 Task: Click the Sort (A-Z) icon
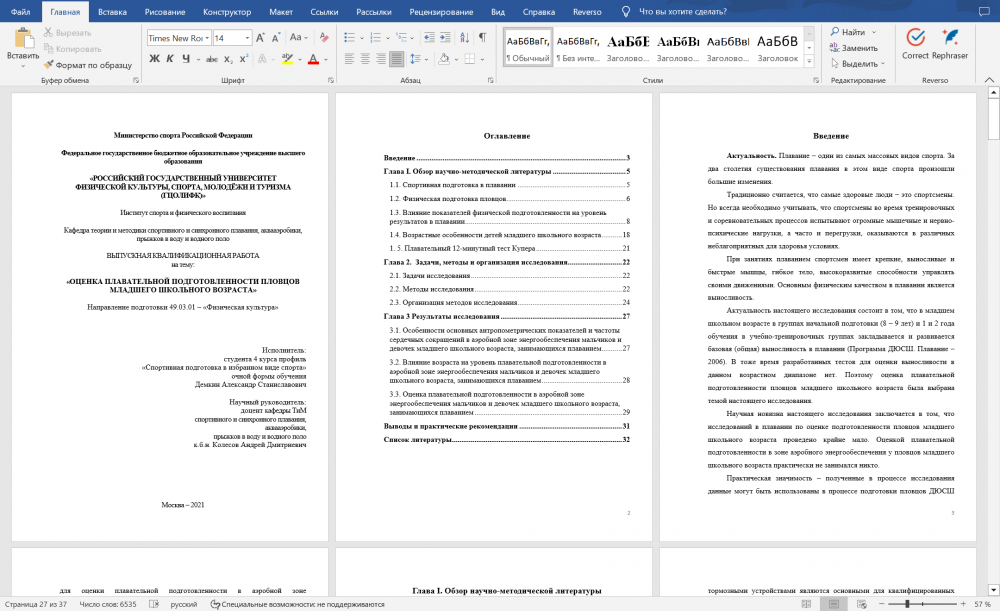pyautogui.click(x=464, y=38)
